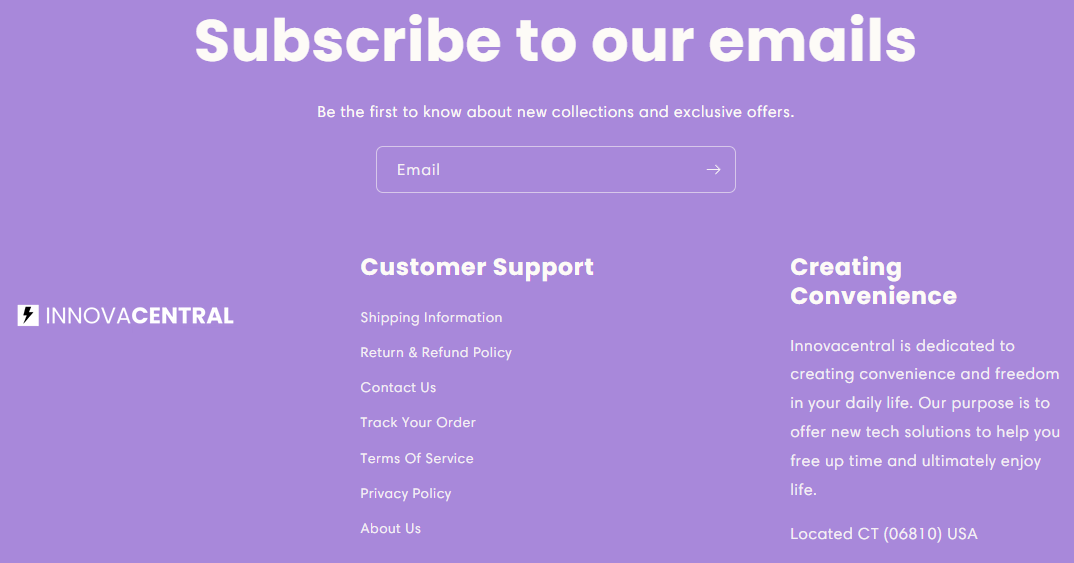1074x563 pixels.
Task: Click the arrow icon to submit email
Action: [x=713, y=169]
